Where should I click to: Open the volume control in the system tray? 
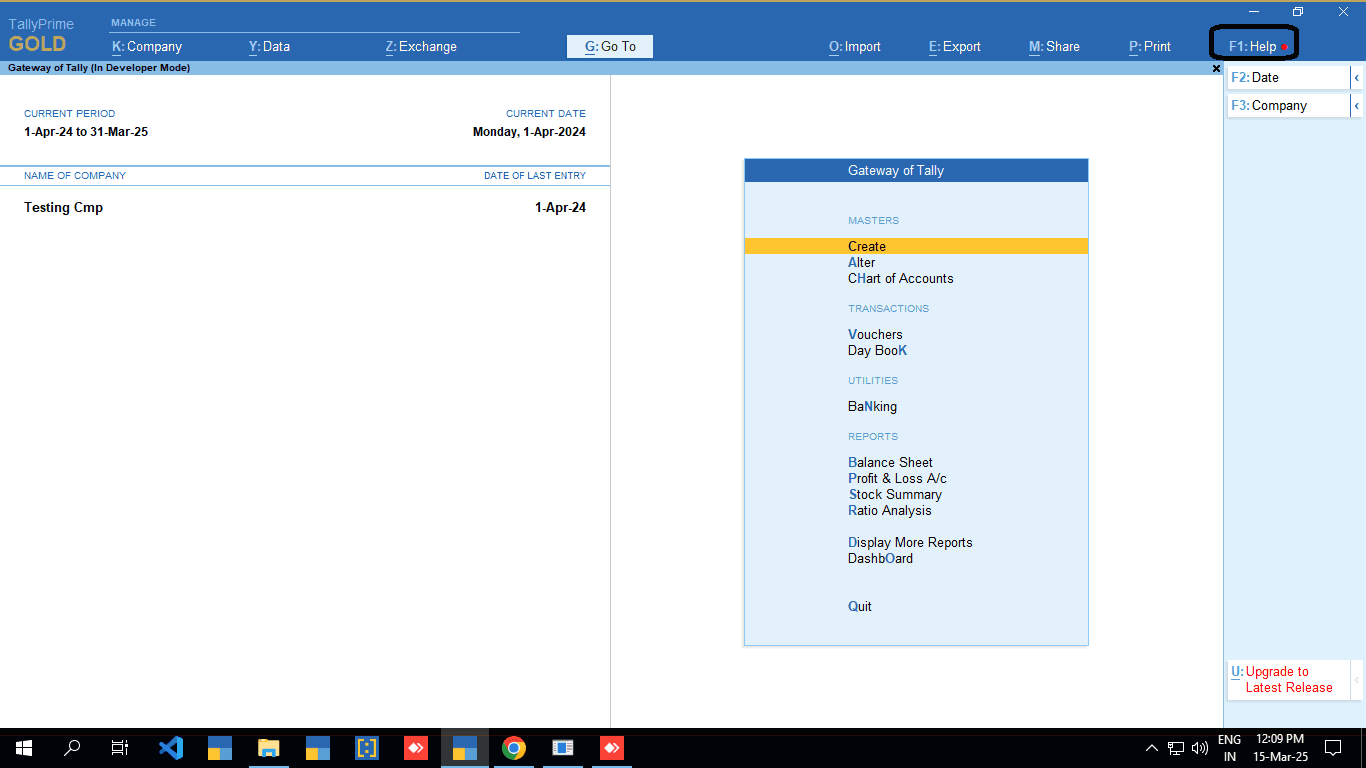[1200, 747]
